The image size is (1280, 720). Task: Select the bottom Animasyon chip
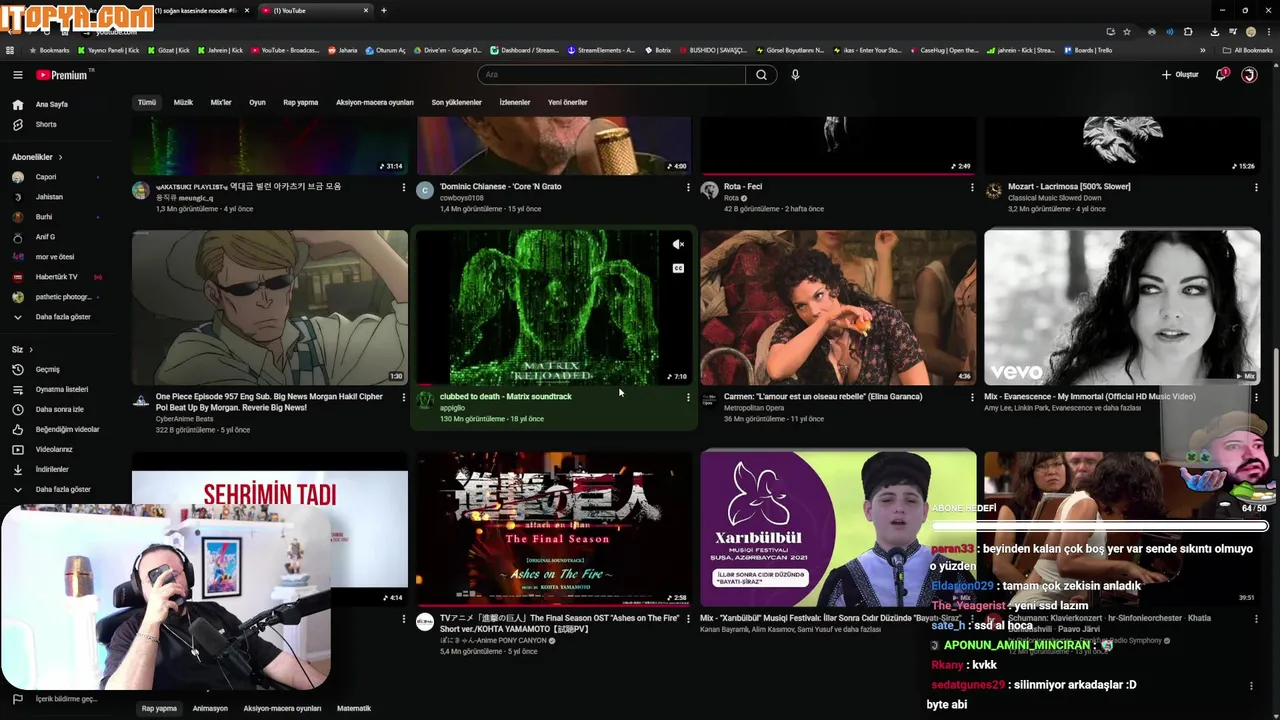[x=210, y=708]
